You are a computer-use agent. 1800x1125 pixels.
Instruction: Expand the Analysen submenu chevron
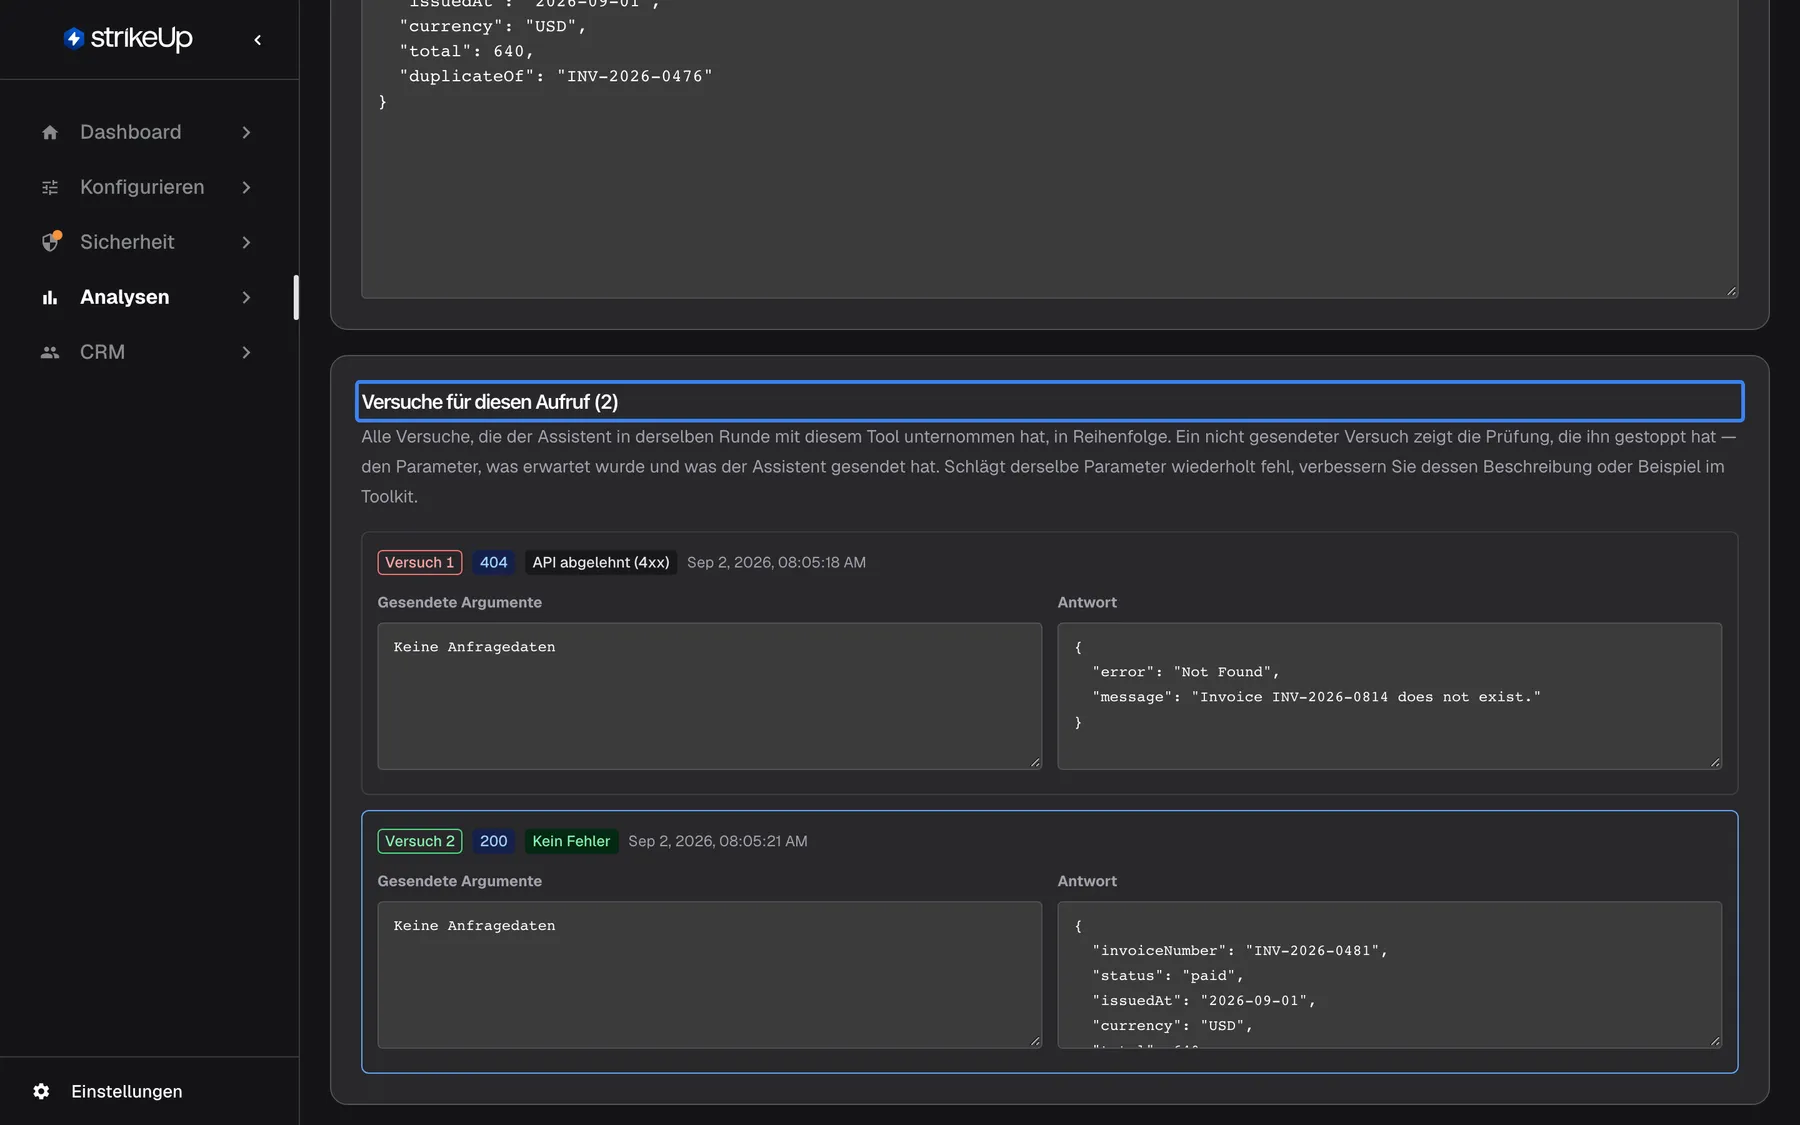point(246,297)
